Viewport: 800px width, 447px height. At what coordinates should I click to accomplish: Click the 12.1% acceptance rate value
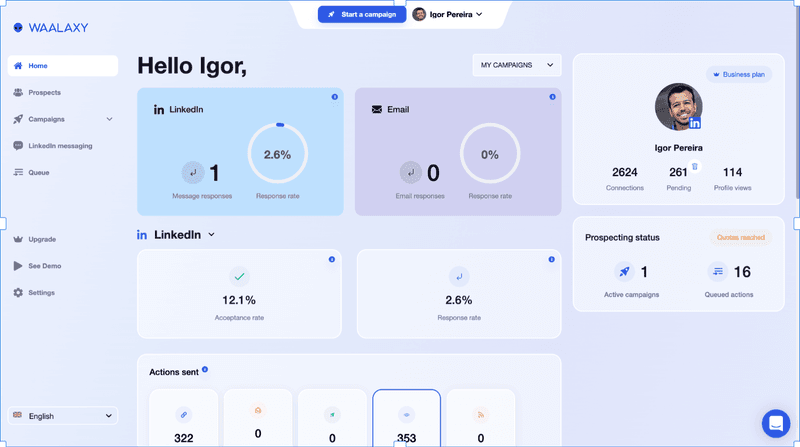point(239,300)
